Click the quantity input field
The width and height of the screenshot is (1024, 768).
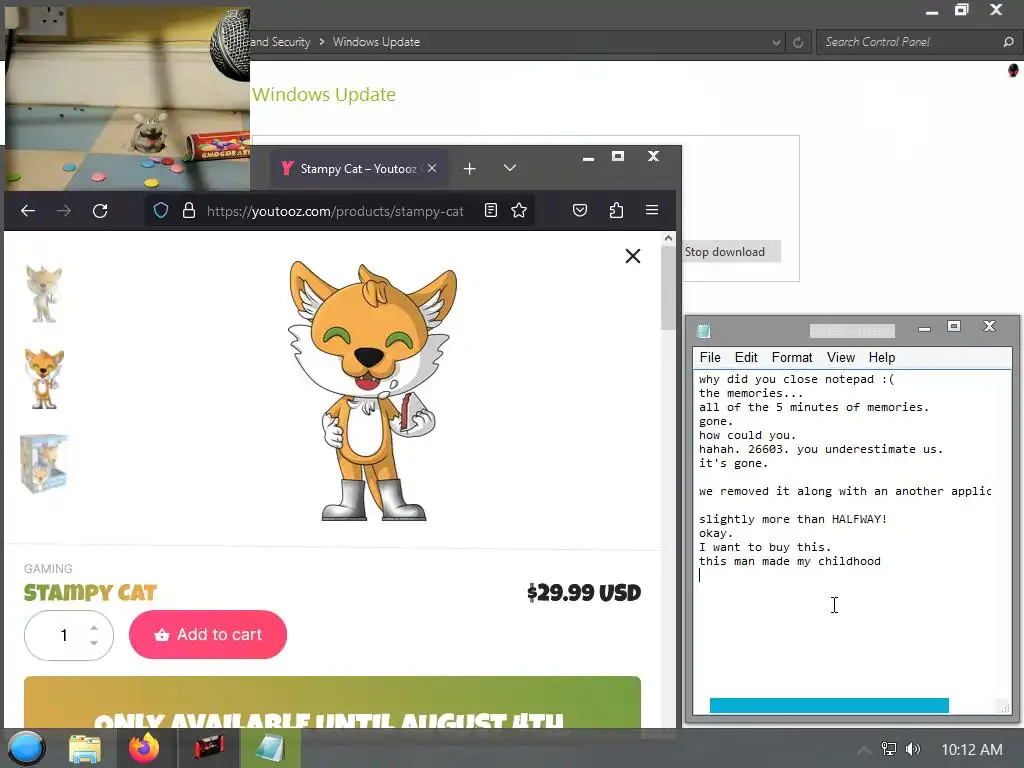coord(64,635)
